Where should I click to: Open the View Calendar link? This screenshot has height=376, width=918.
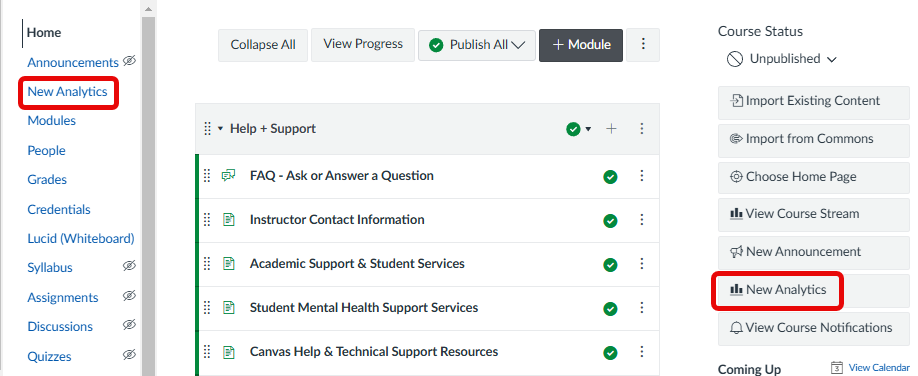tap(879, 368)
